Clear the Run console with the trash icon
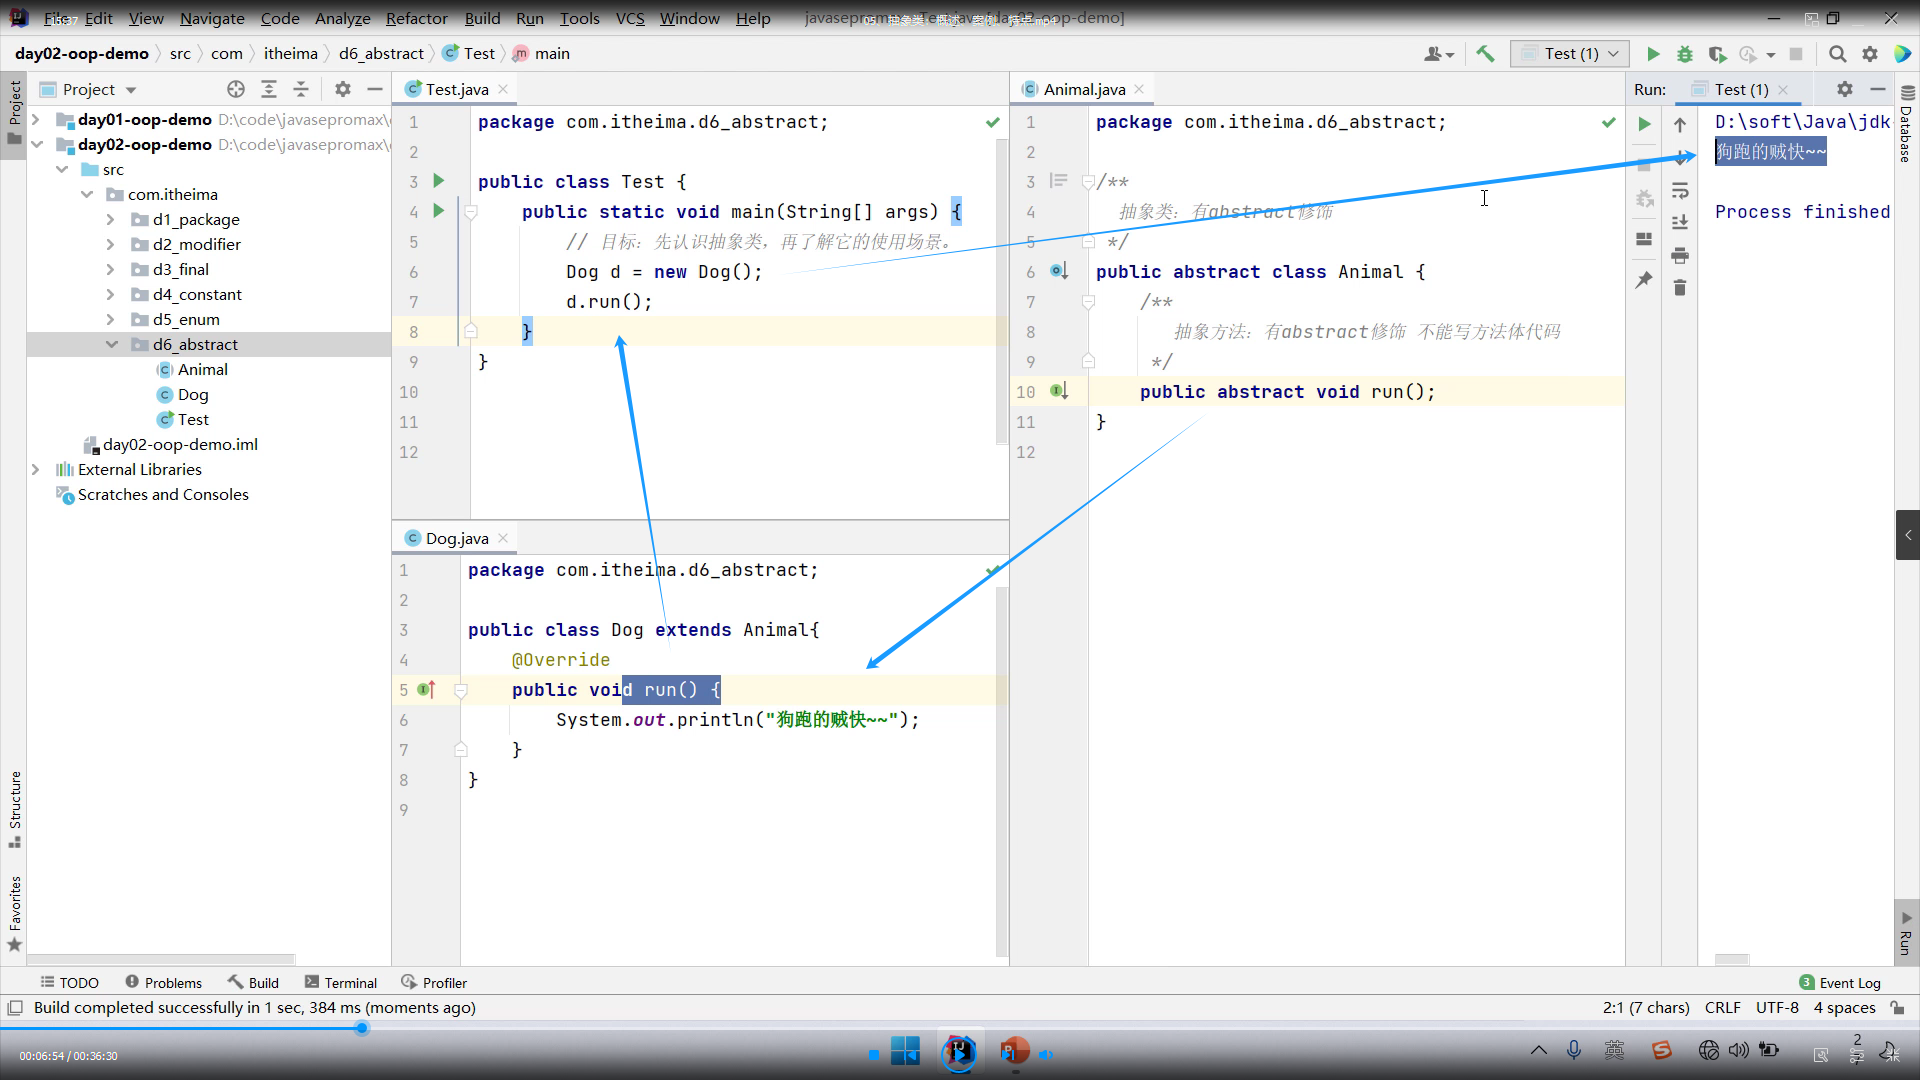The width and height of the screenshot is (1920, 1080). click(1680, 288)
